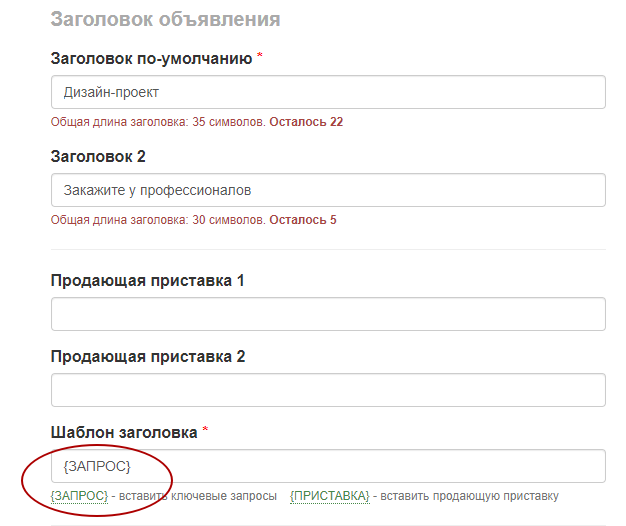Click the 'вставить ключевые запросы' hint text

click(x=198, y=496)
